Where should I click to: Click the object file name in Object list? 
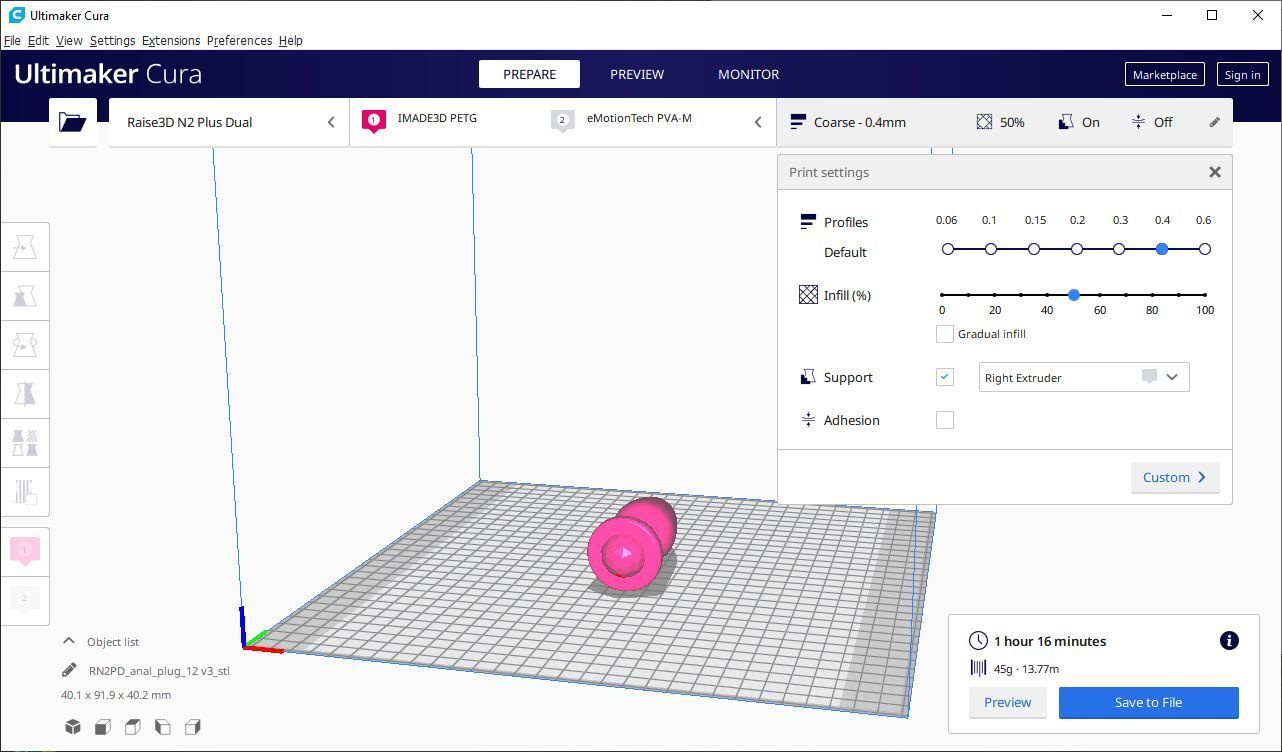point(159,671)
